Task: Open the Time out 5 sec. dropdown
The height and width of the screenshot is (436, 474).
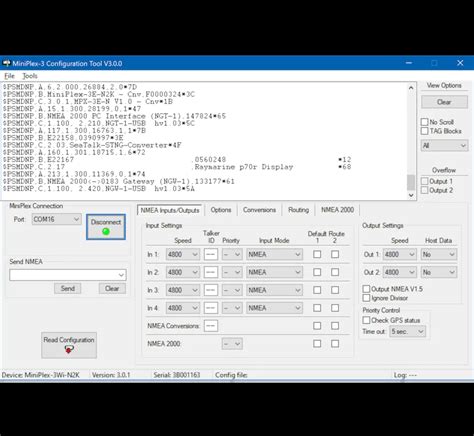Action: coord(407,331)
